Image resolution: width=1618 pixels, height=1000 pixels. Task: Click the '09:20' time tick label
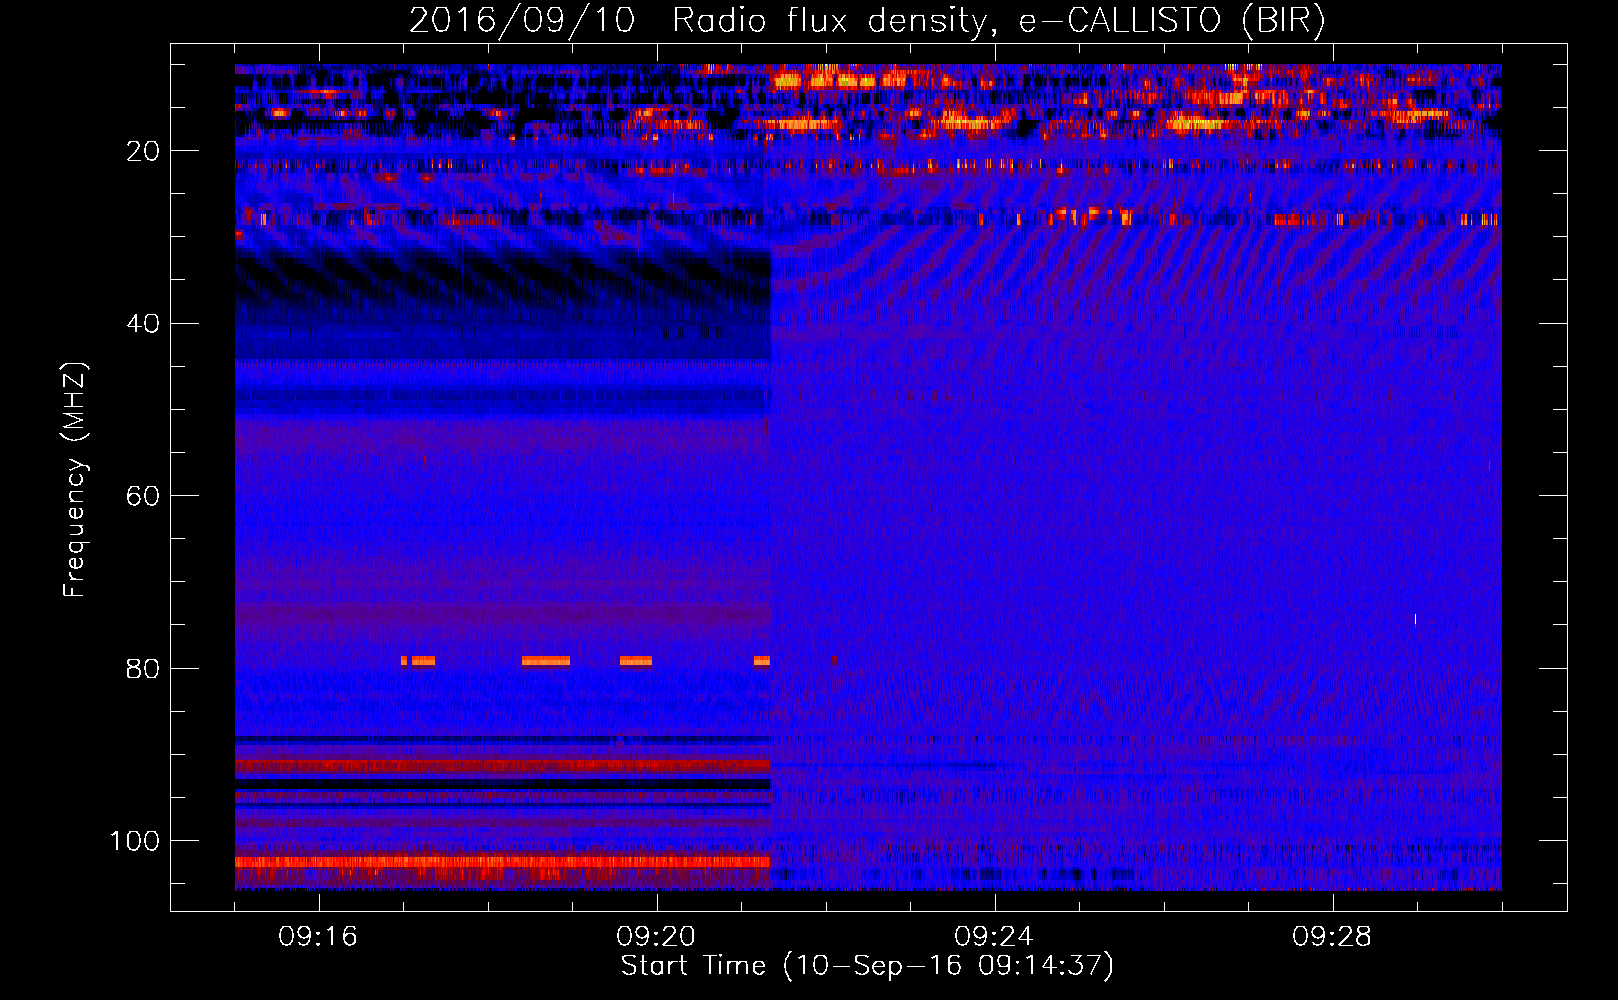pyautogui.click(x=656, y=937)
